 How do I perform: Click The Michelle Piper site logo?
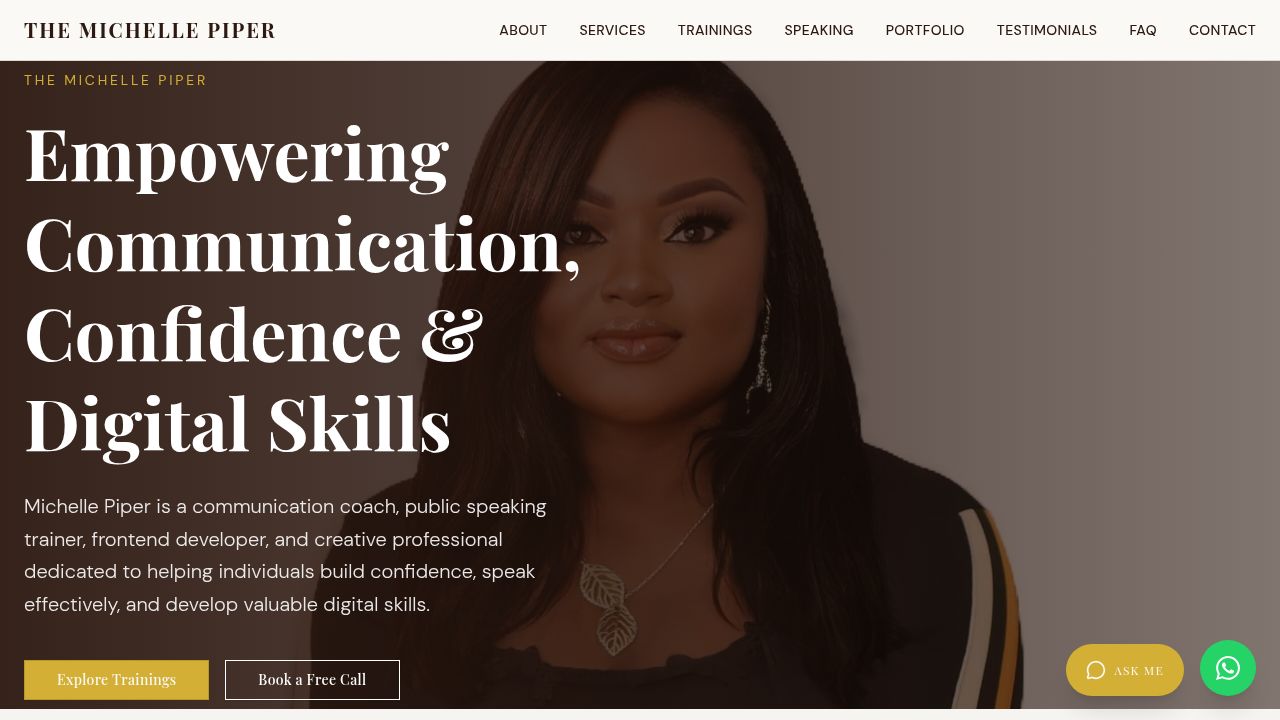[x=150, y=30]
